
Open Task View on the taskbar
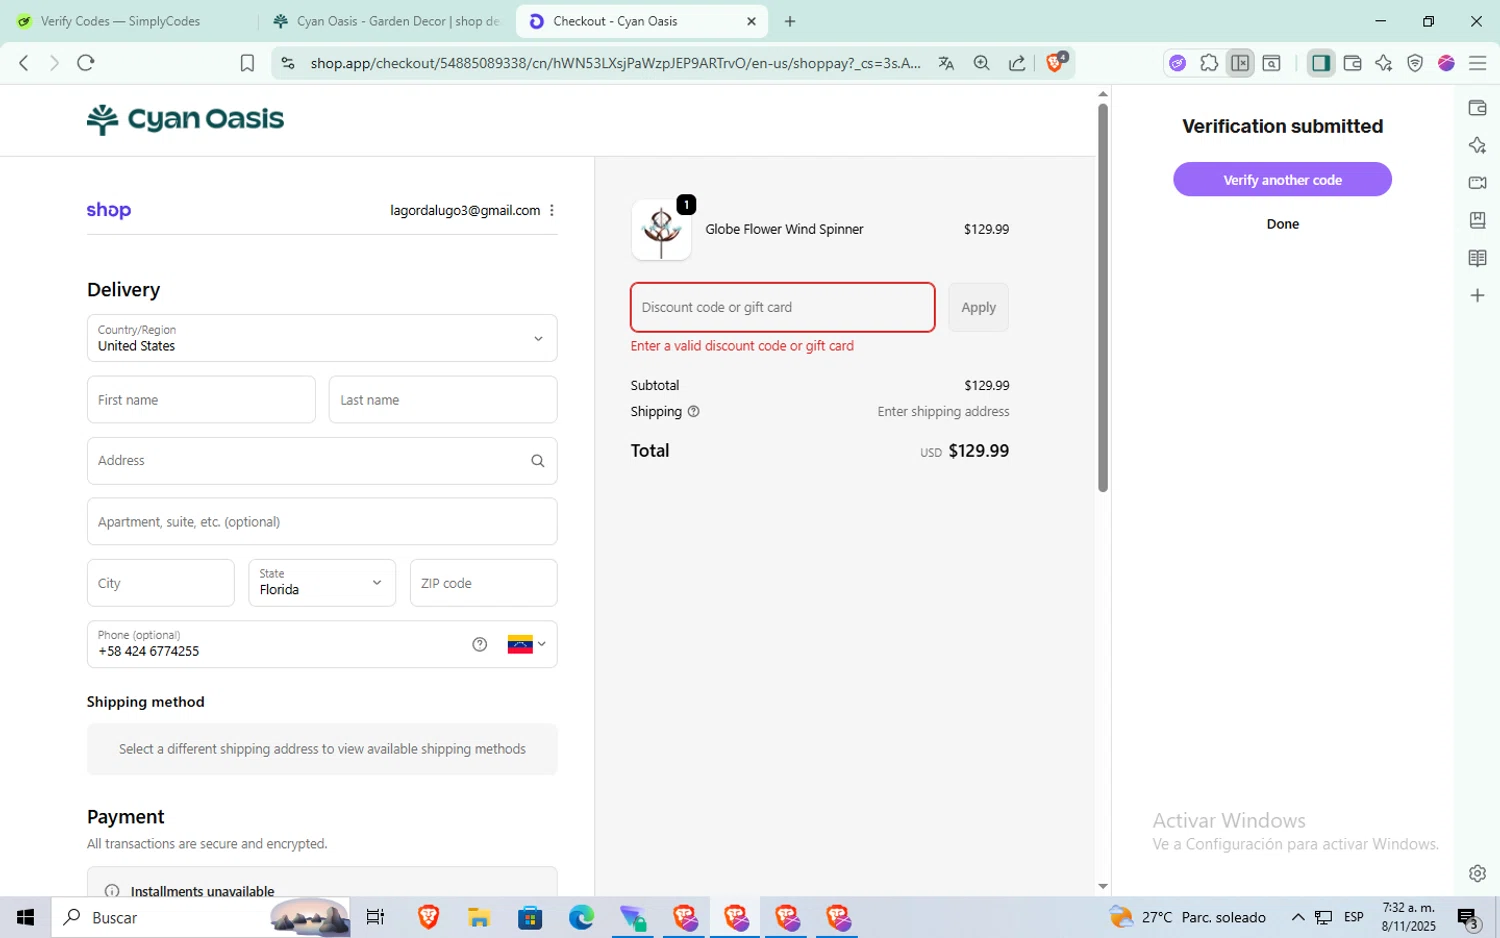(376, 917)
